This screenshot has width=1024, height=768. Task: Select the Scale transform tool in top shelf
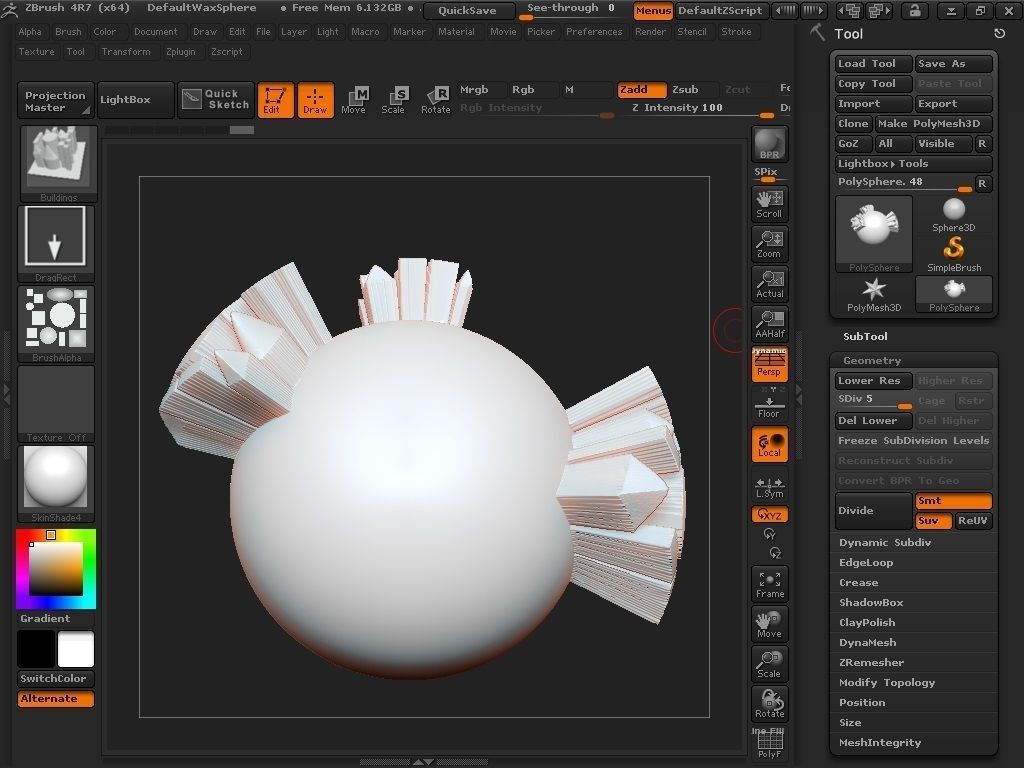pyautogui.click(x=393, y=100)
